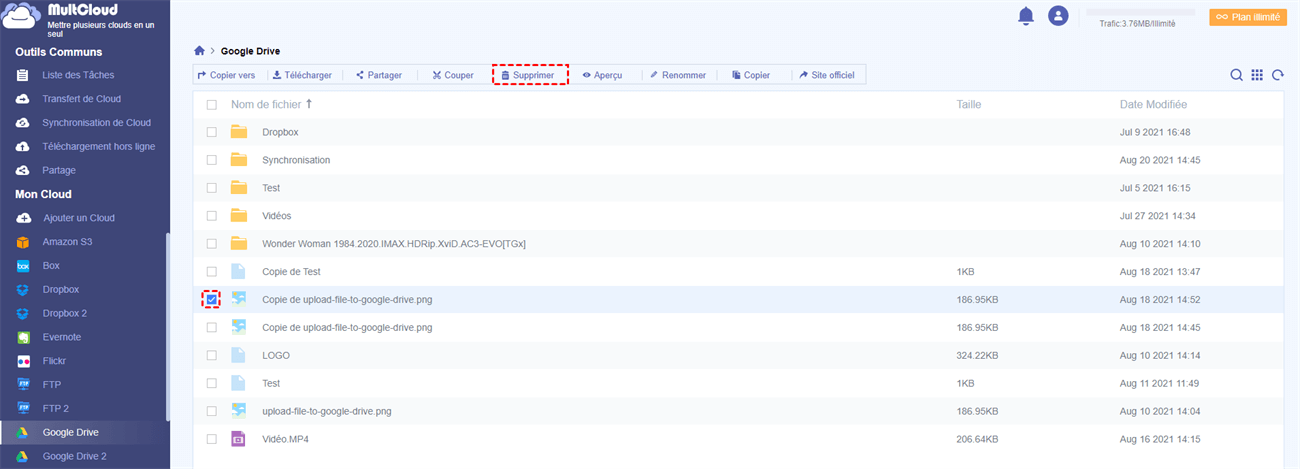Click the Dropbox folder icon in file list
1300x469 pixels.
pos(238,132)
